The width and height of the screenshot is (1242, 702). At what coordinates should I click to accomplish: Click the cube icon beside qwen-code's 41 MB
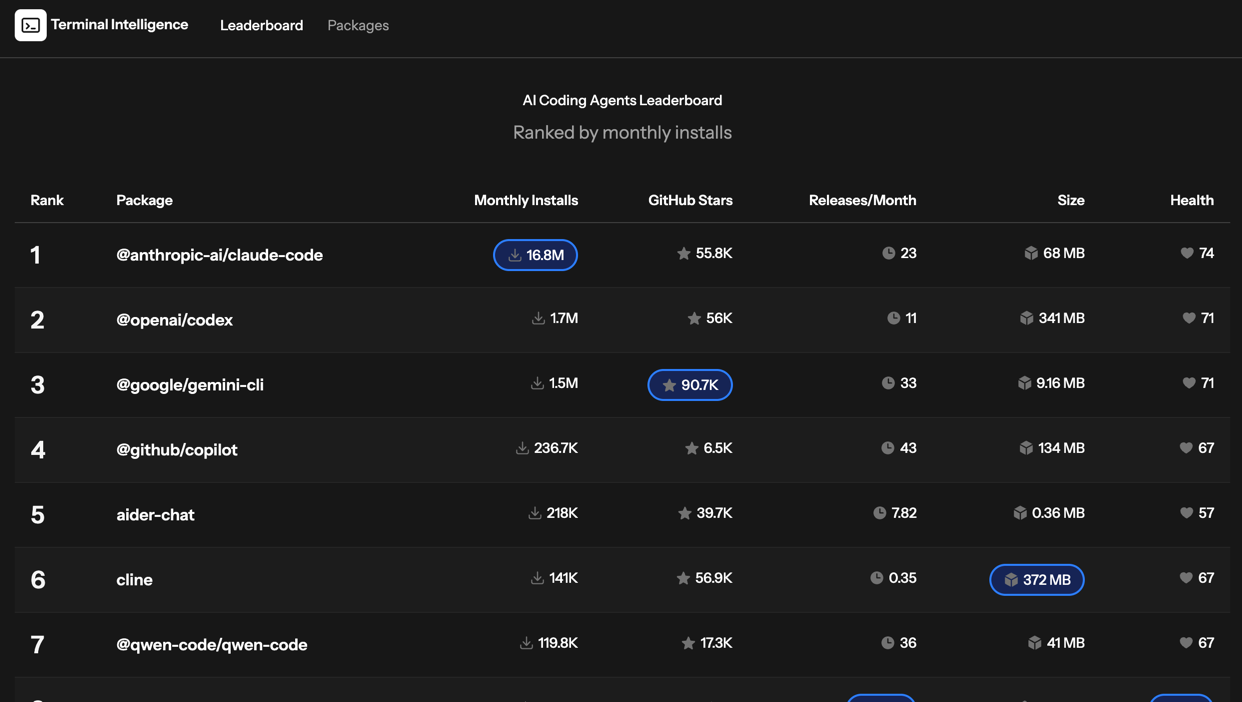(x=1034, y=643)
